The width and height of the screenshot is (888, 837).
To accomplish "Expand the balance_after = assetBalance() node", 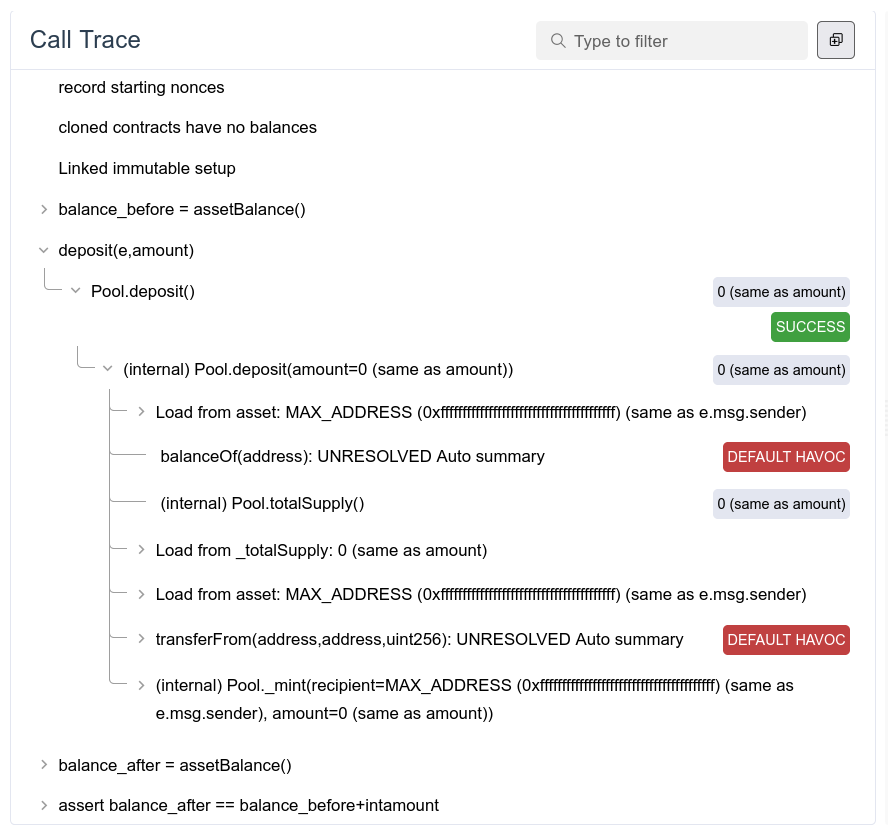I will click(44, 764).
